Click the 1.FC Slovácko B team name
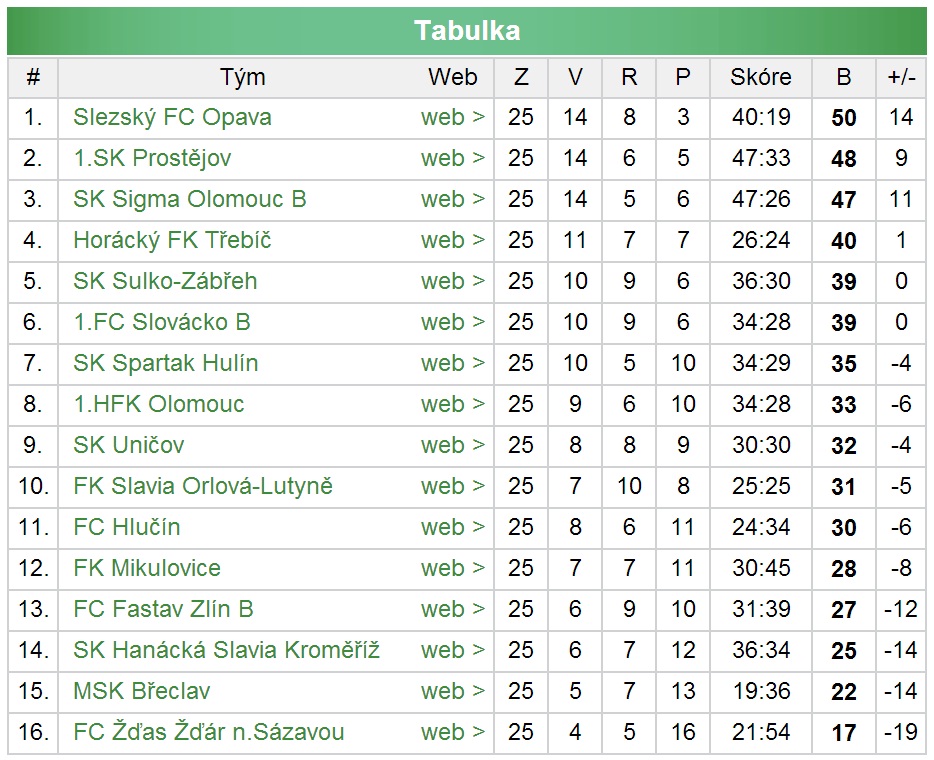Screen dimensions: 934x760 (x=161, y=322)
